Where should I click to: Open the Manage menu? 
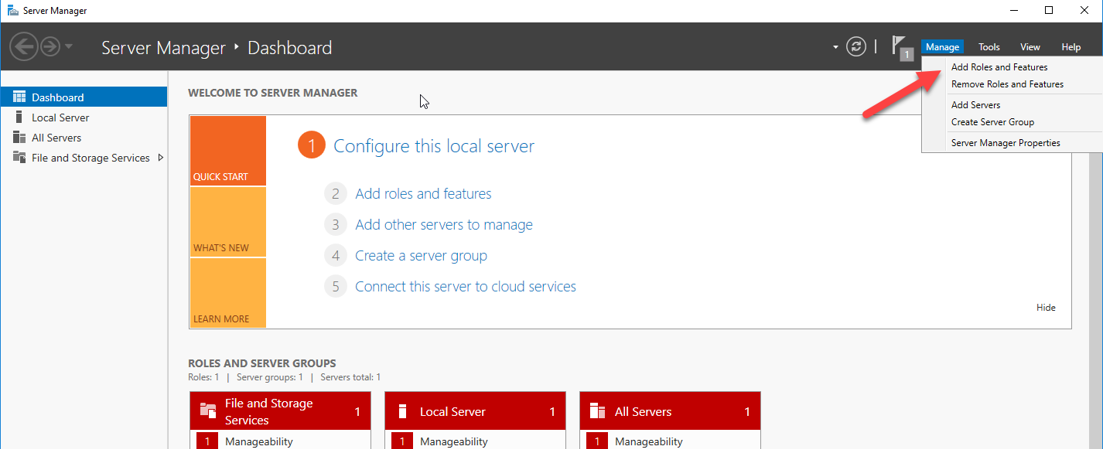click(x=942, y=47)
